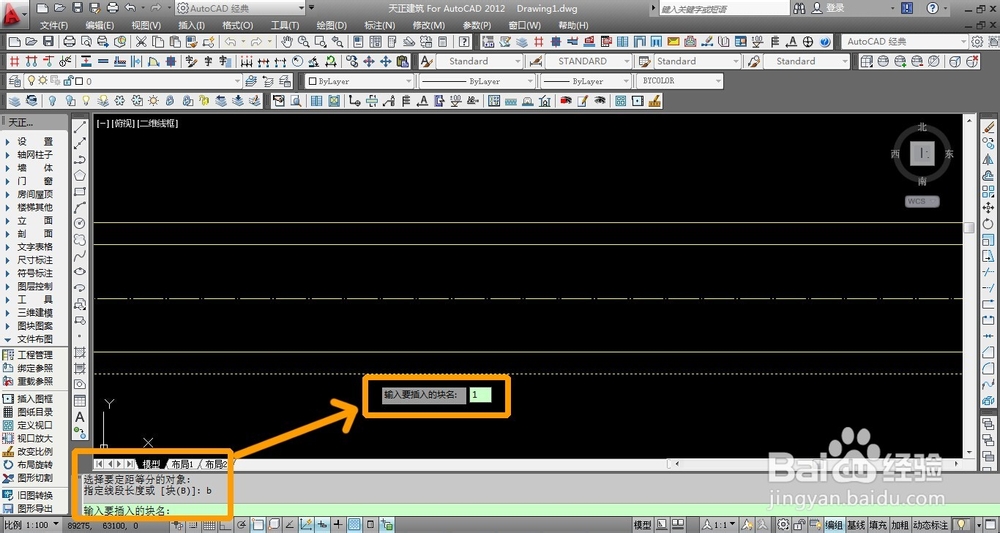
Task: Toggle the 基线 status bar button
Action: pos(856,525)
